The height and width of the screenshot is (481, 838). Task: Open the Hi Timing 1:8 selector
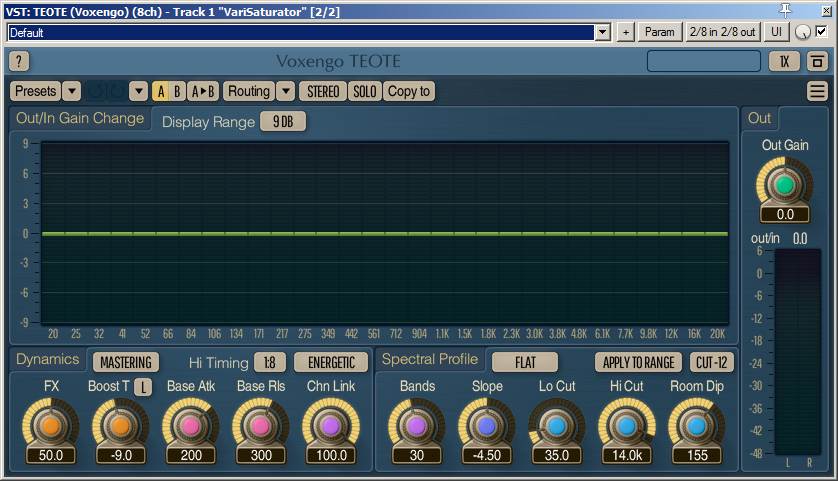coord(269,363)
